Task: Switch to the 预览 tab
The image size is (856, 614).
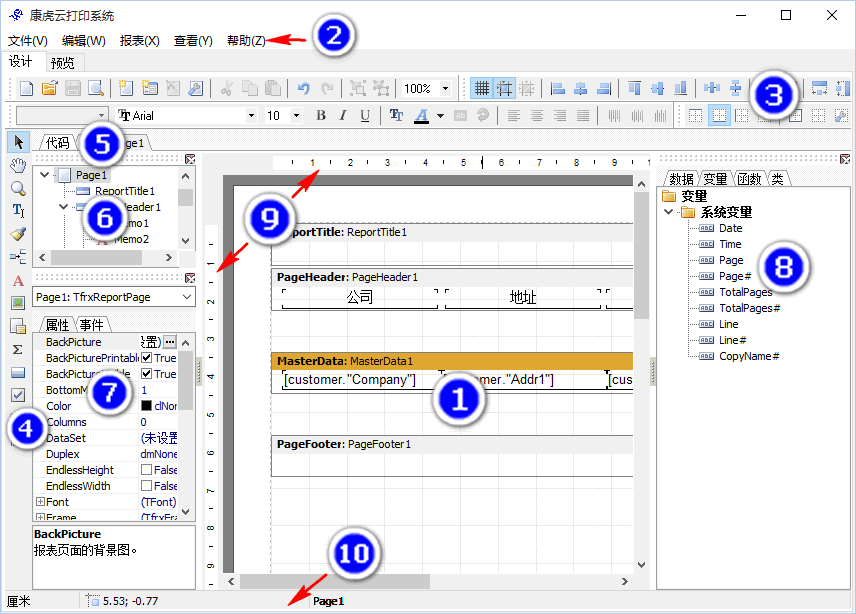Action: (x=62, y=62)
